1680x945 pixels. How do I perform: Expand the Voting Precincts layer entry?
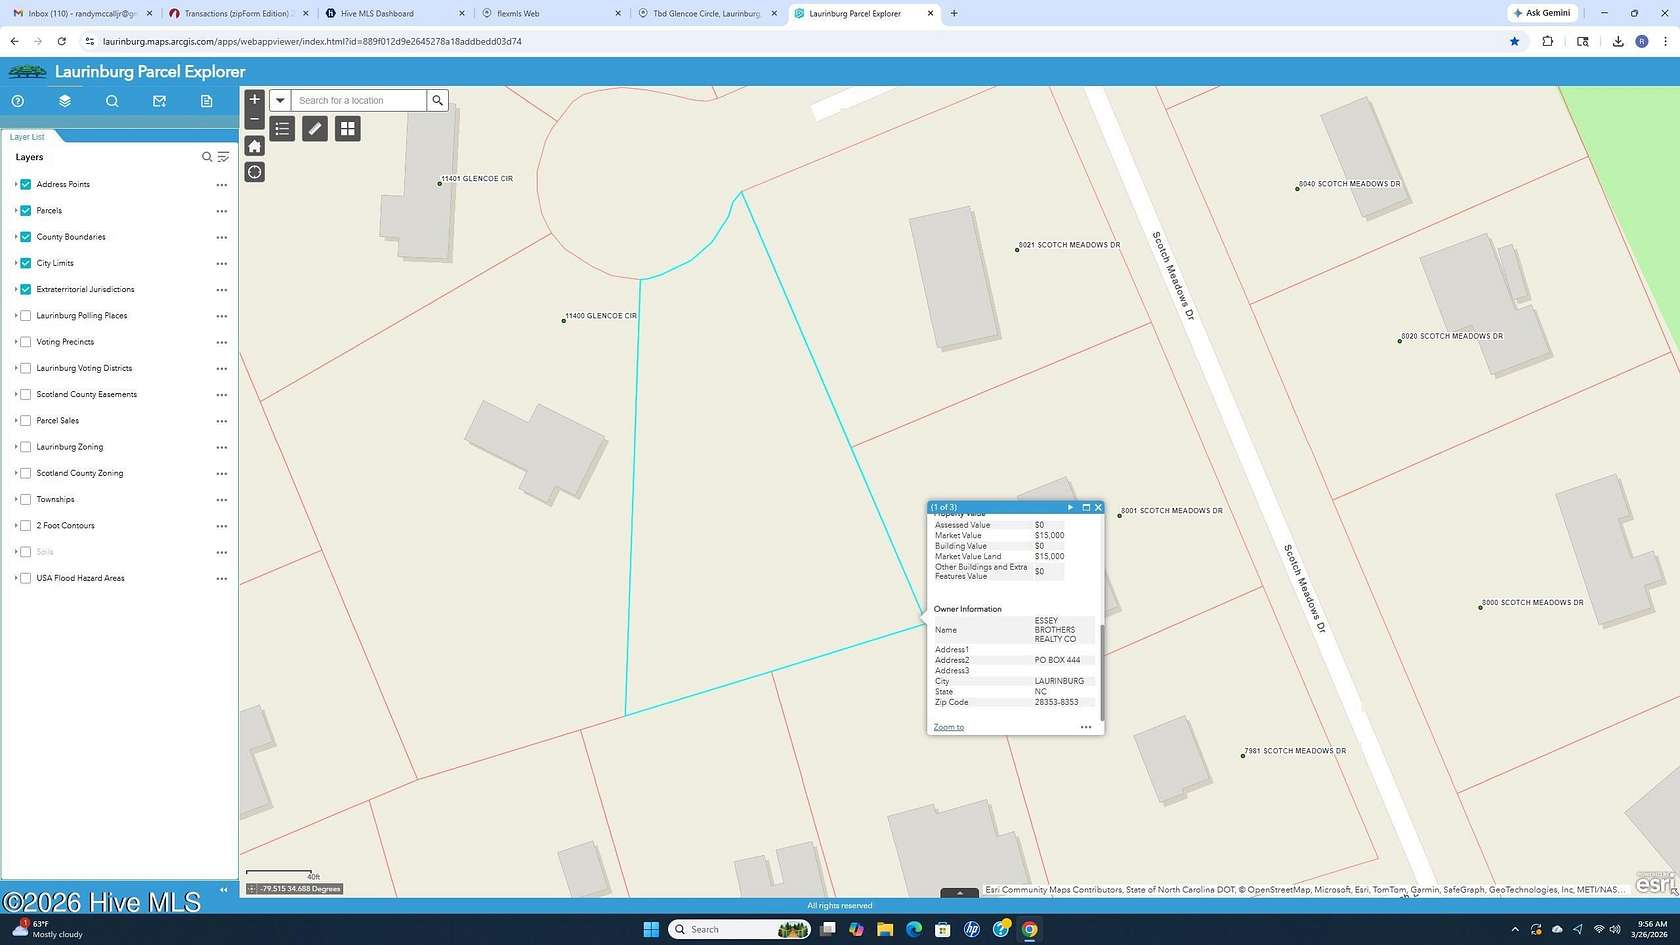pos(15,341)
